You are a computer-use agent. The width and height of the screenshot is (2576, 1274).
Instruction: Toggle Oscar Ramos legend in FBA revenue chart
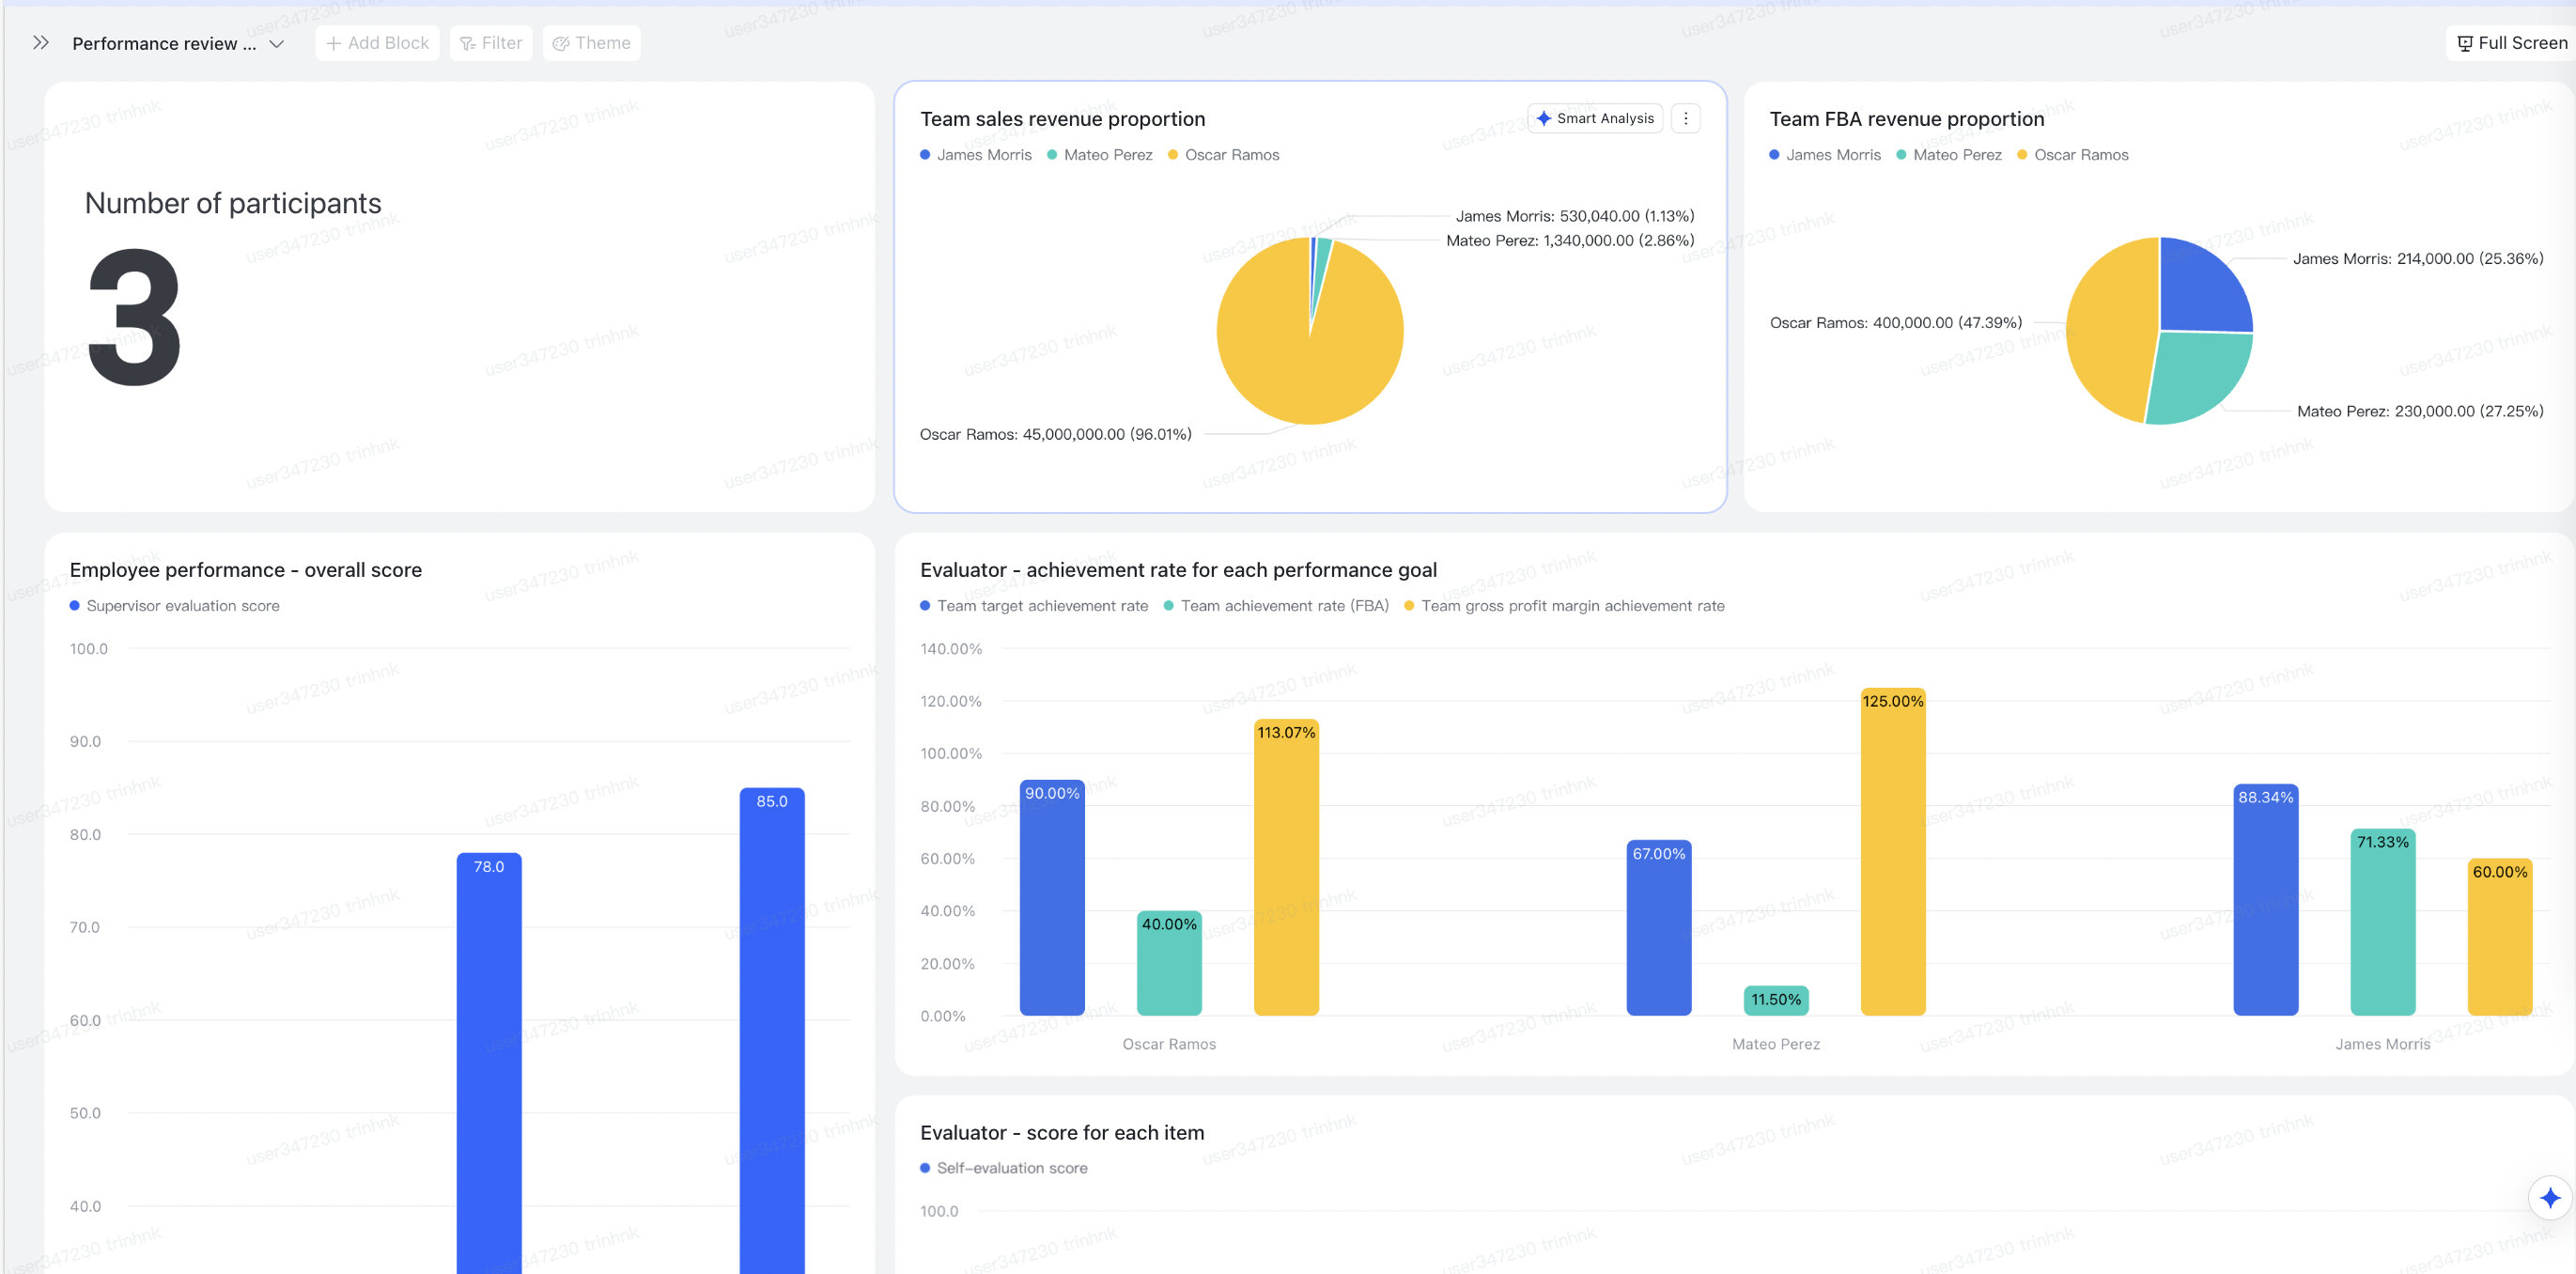coord(2080,155)
